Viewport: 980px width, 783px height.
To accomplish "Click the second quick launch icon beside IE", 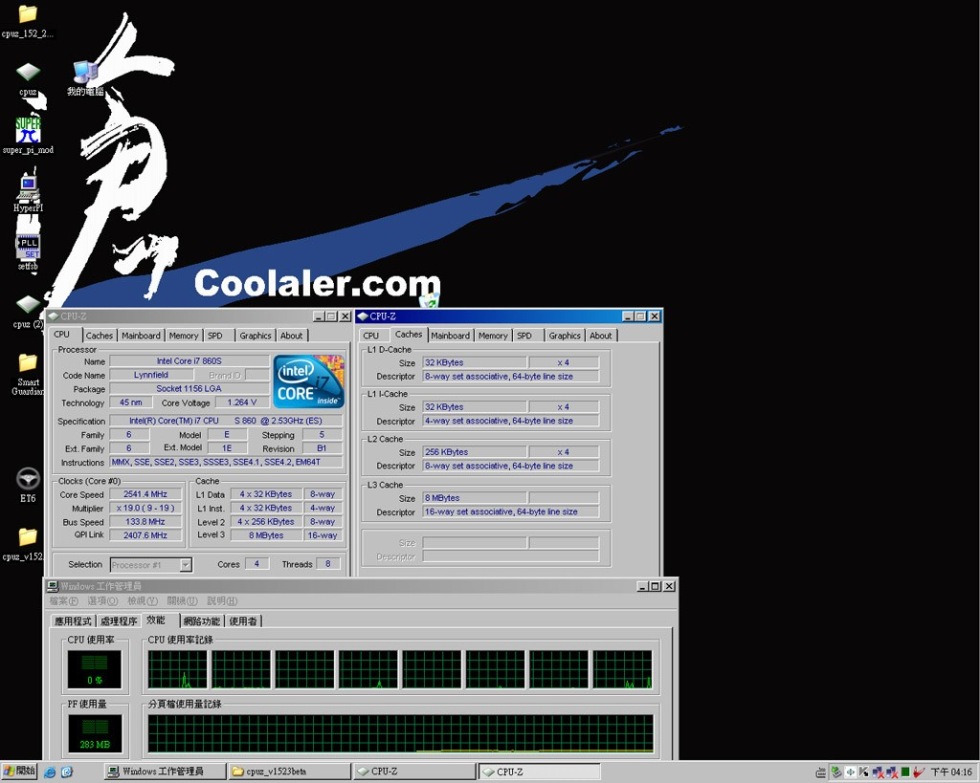I will click(x=66, y=772).
